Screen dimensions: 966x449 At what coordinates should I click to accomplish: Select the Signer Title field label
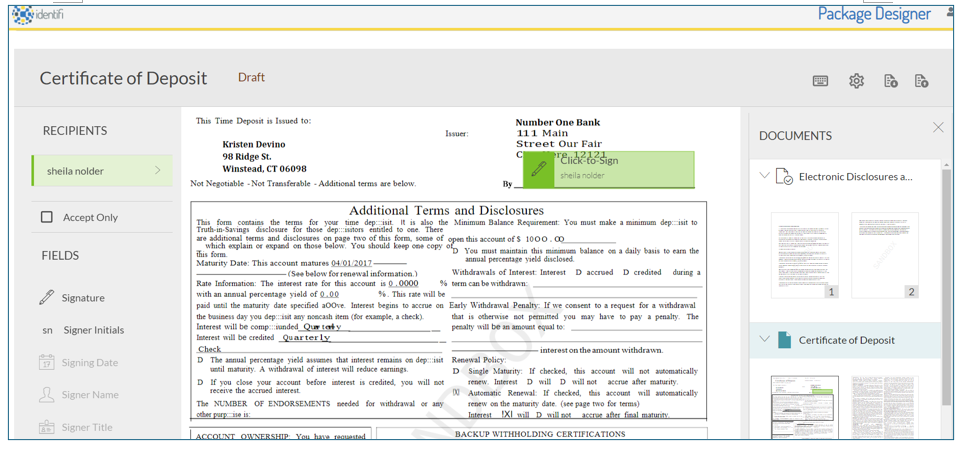click(87, 427)
